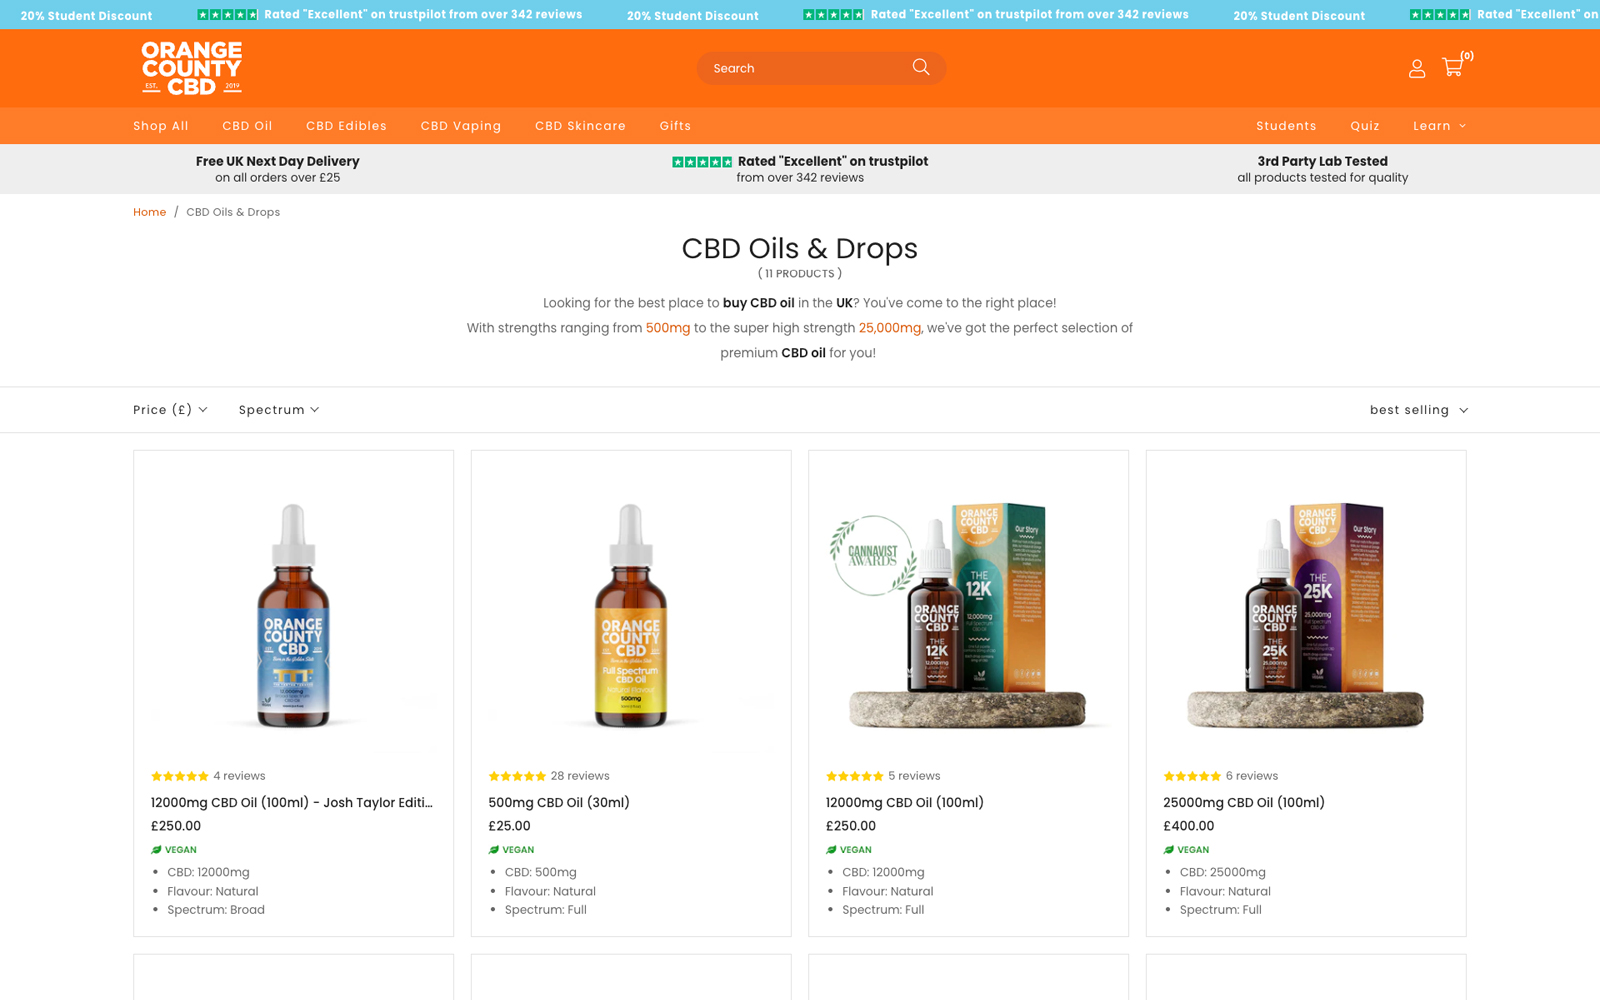Viewport: 1600px width, 1000px height.
Task: Follow the 25,000mg strength link
Action: (889, 328)
